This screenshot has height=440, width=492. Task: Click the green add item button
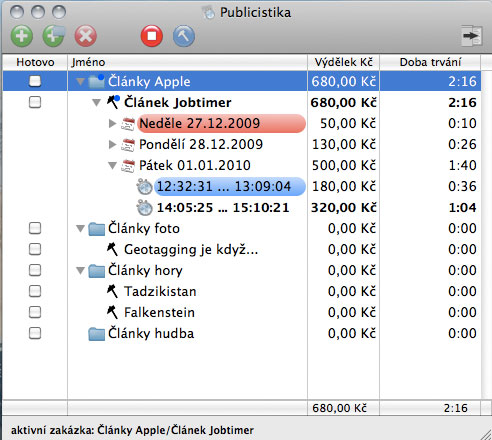pos(22,36)
